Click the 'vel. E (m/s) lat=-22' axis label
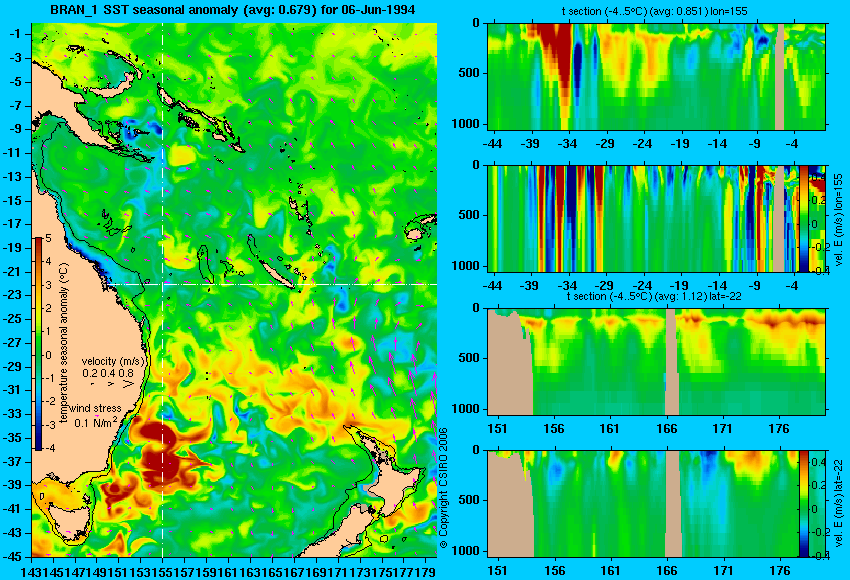This screenshot has height=580, width=850. (x=838, y=505)
